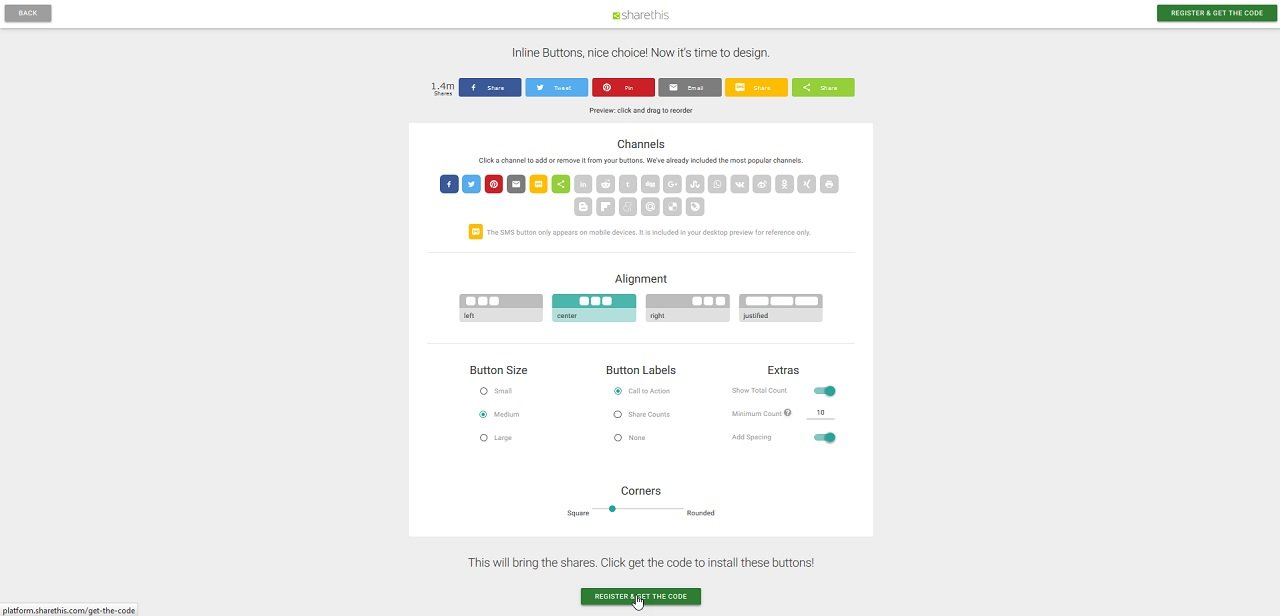Add the Google Plus channel icon
Screen dimensions: 1280x616
tap(672, 184)
